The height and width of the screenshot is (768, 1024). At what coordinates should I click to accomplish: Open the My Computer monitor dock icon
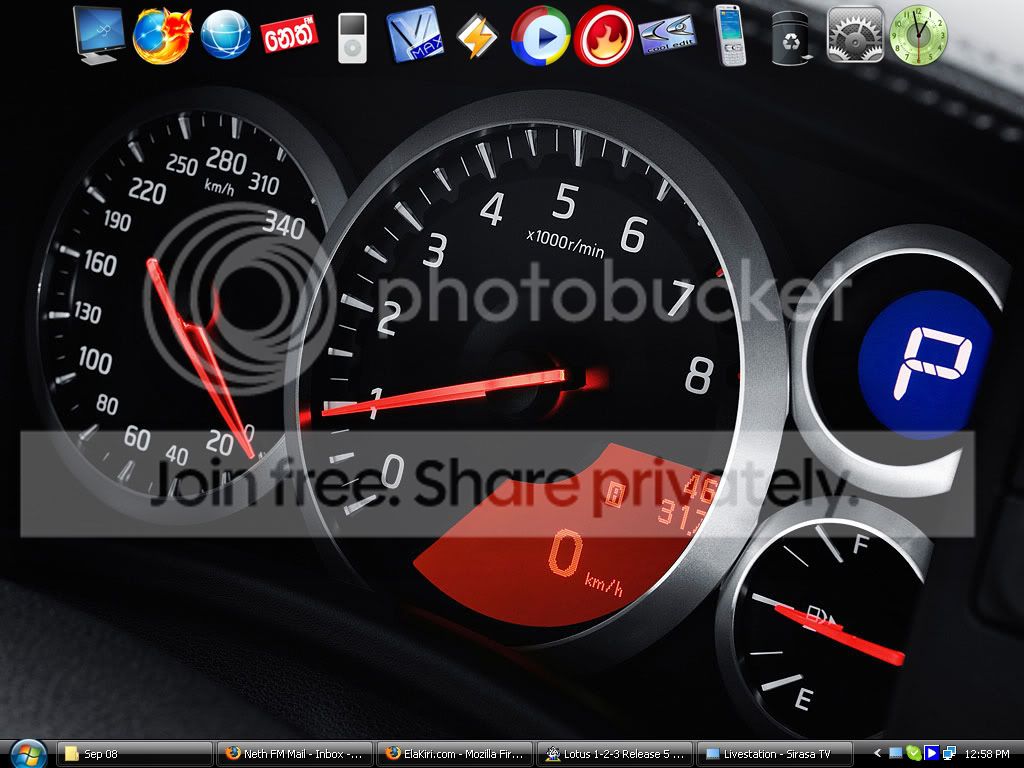tap(99, 36)
